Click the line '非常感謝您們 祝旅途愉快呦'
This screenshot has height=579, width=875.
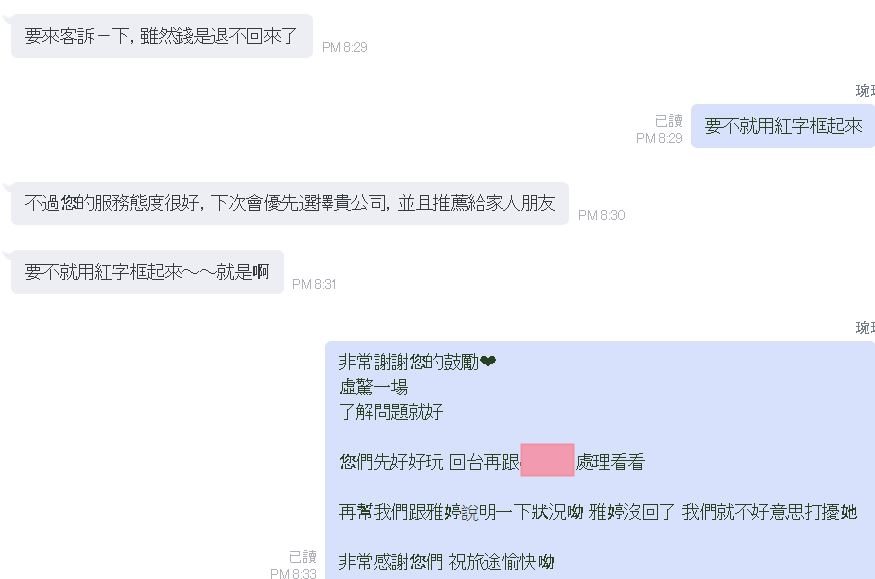click(x=446, y=561)
